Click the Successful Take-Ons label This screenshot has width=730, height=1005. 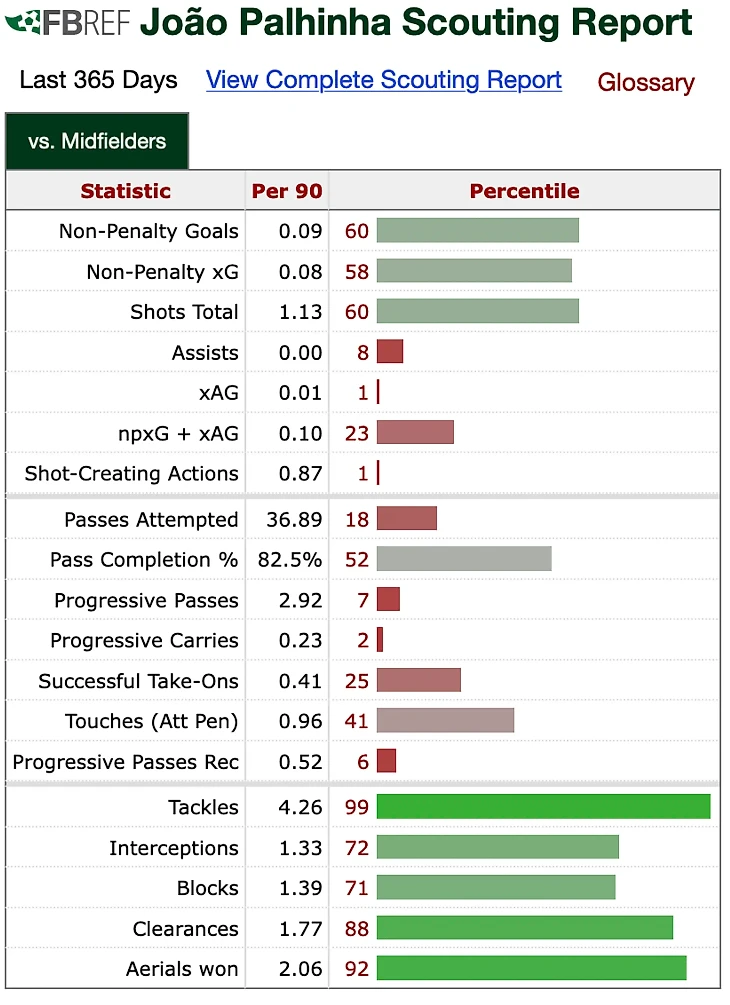click(x=138, y=681)
